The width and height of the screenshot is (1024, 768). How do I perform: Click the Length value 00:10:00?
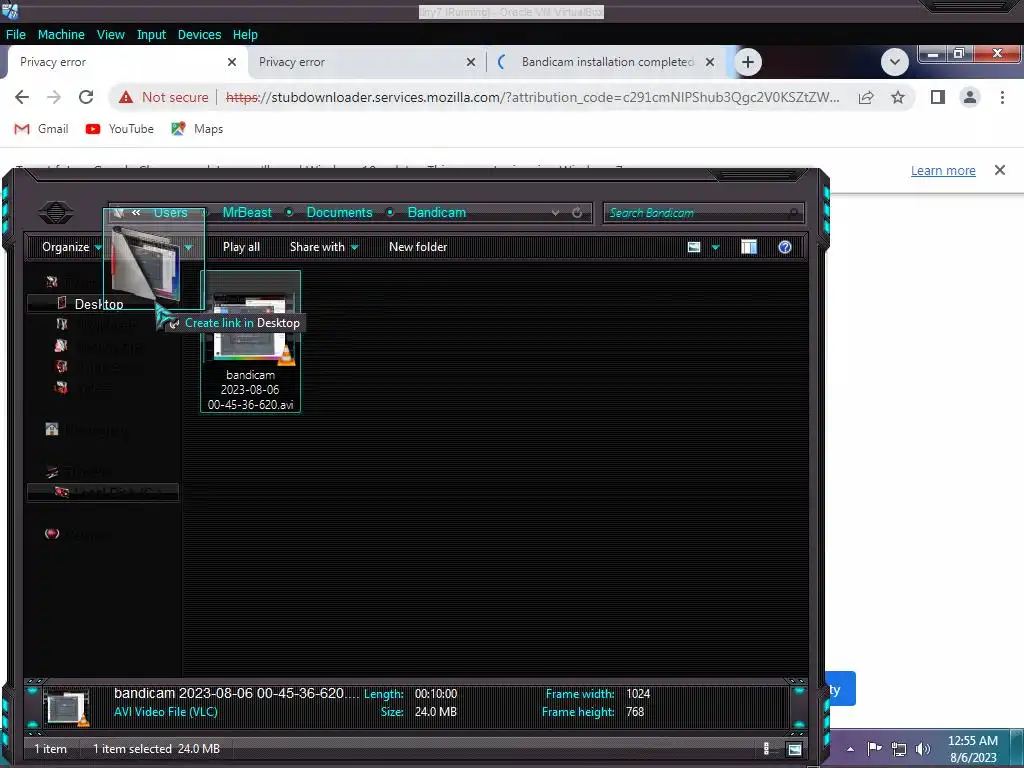tap(436, 694)
